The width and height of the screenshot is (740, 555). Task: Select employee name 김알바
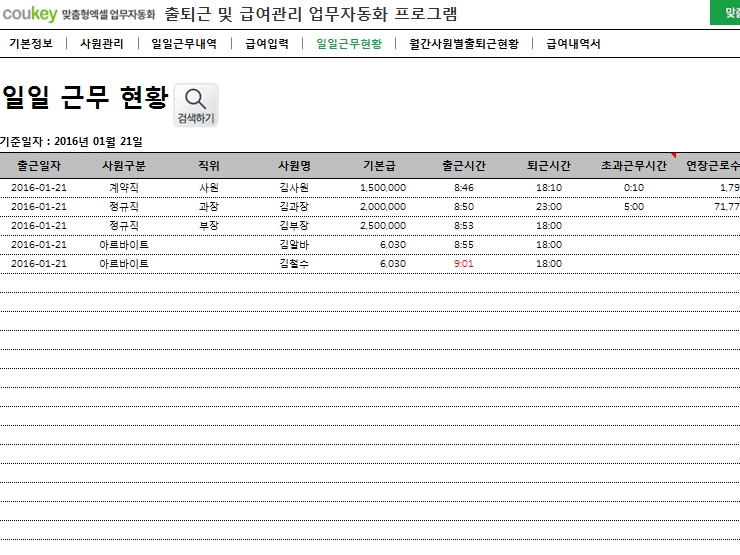[x=294, y=244]
